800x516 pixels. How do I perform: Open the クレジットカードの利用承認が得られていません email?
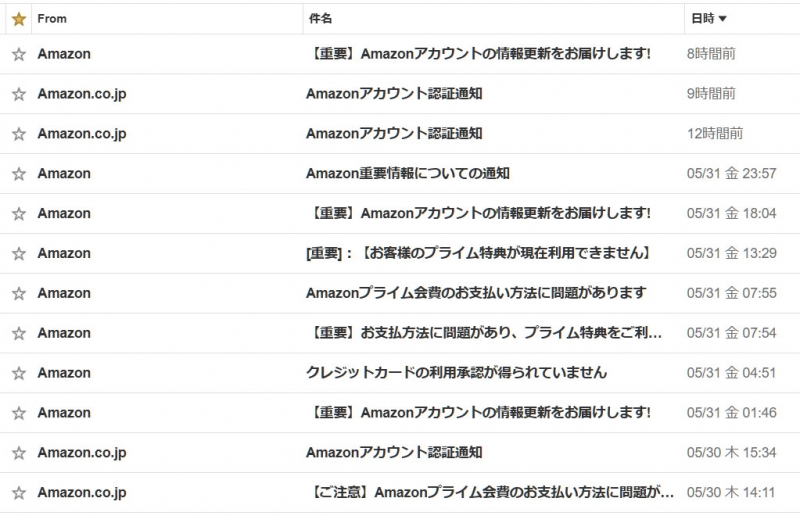(456, 373)
